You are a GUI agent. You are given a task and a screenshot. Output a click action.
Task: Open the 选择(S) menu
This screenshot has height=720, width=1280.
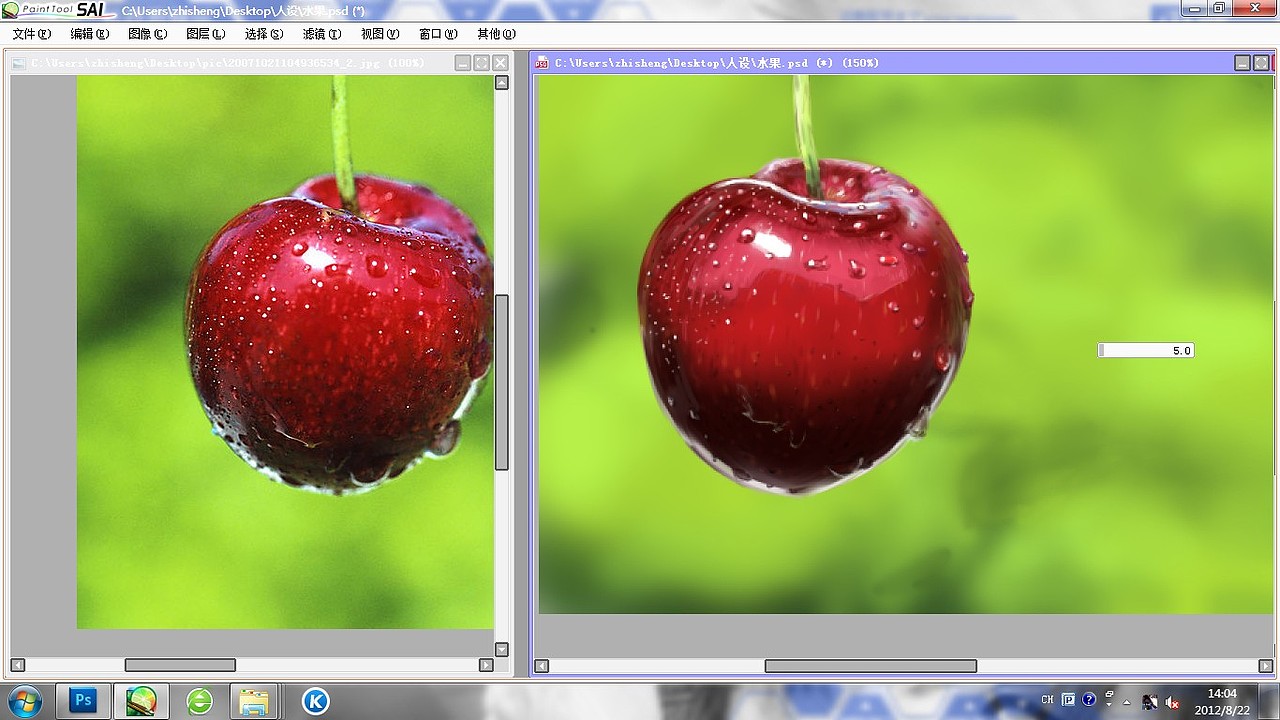263,34
